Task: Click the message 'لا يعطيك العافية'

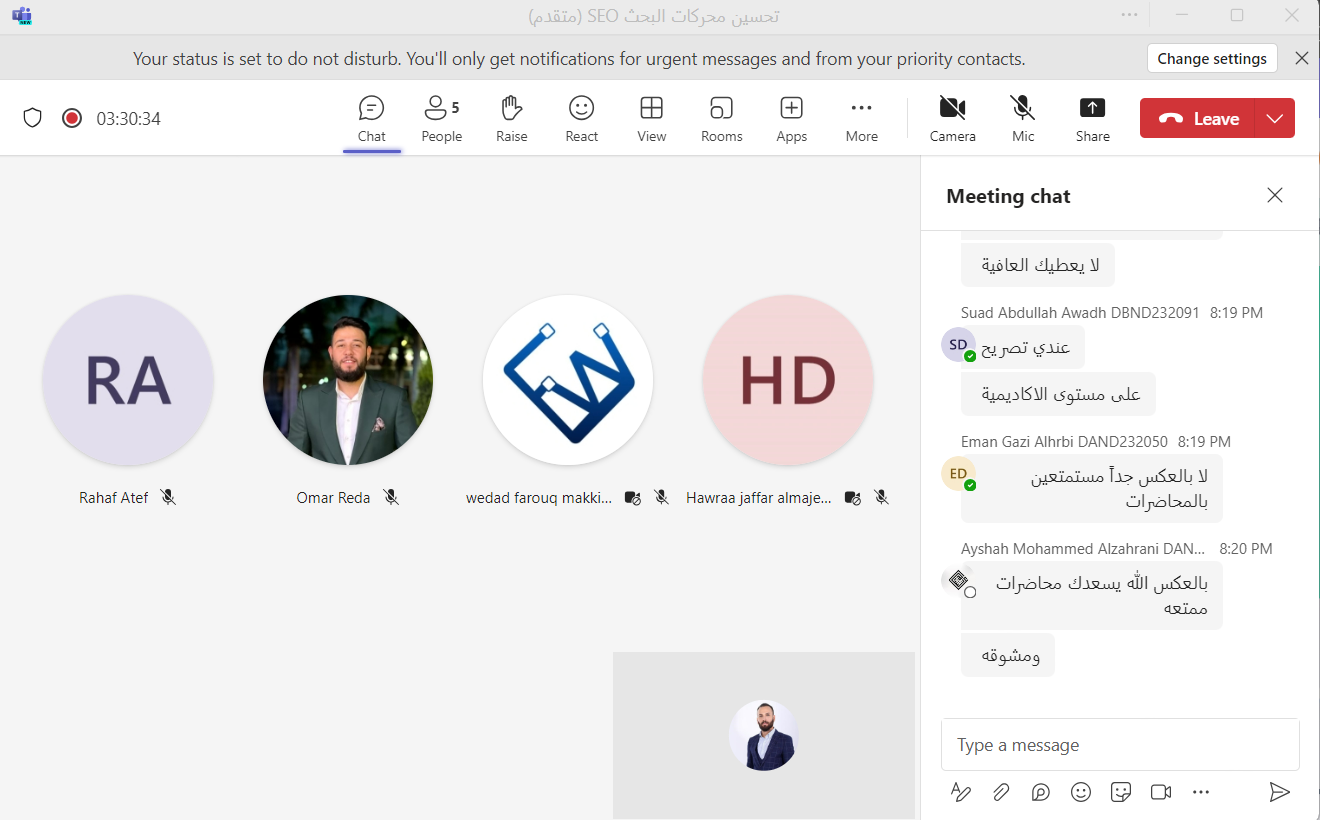Action: pos(1039,265)
